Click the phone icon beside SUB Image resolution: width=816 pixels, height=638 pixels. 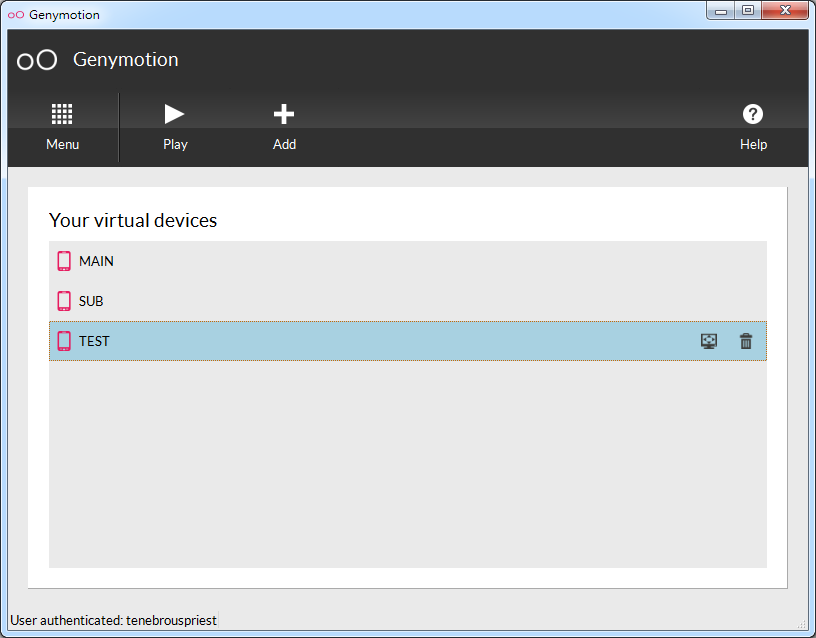[x=64, y=301]
